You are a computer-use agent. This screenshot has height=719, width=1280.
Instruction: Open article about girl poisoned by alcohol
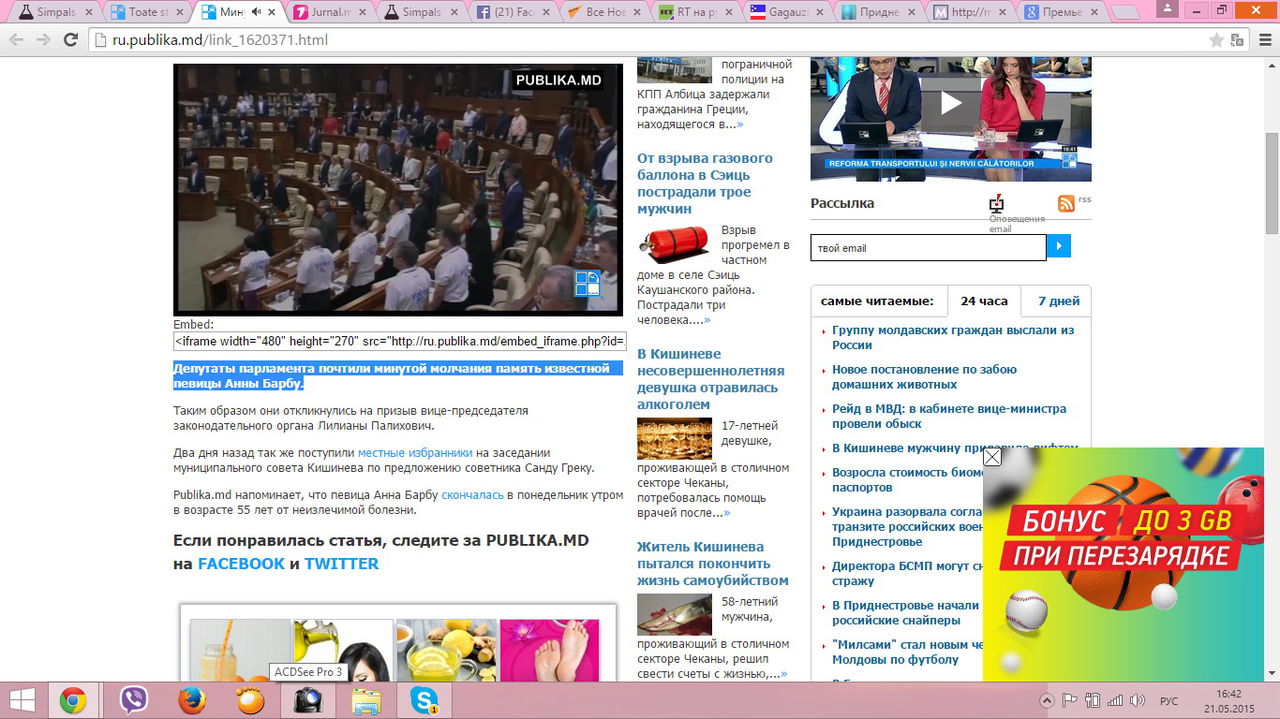click(711, 379)
